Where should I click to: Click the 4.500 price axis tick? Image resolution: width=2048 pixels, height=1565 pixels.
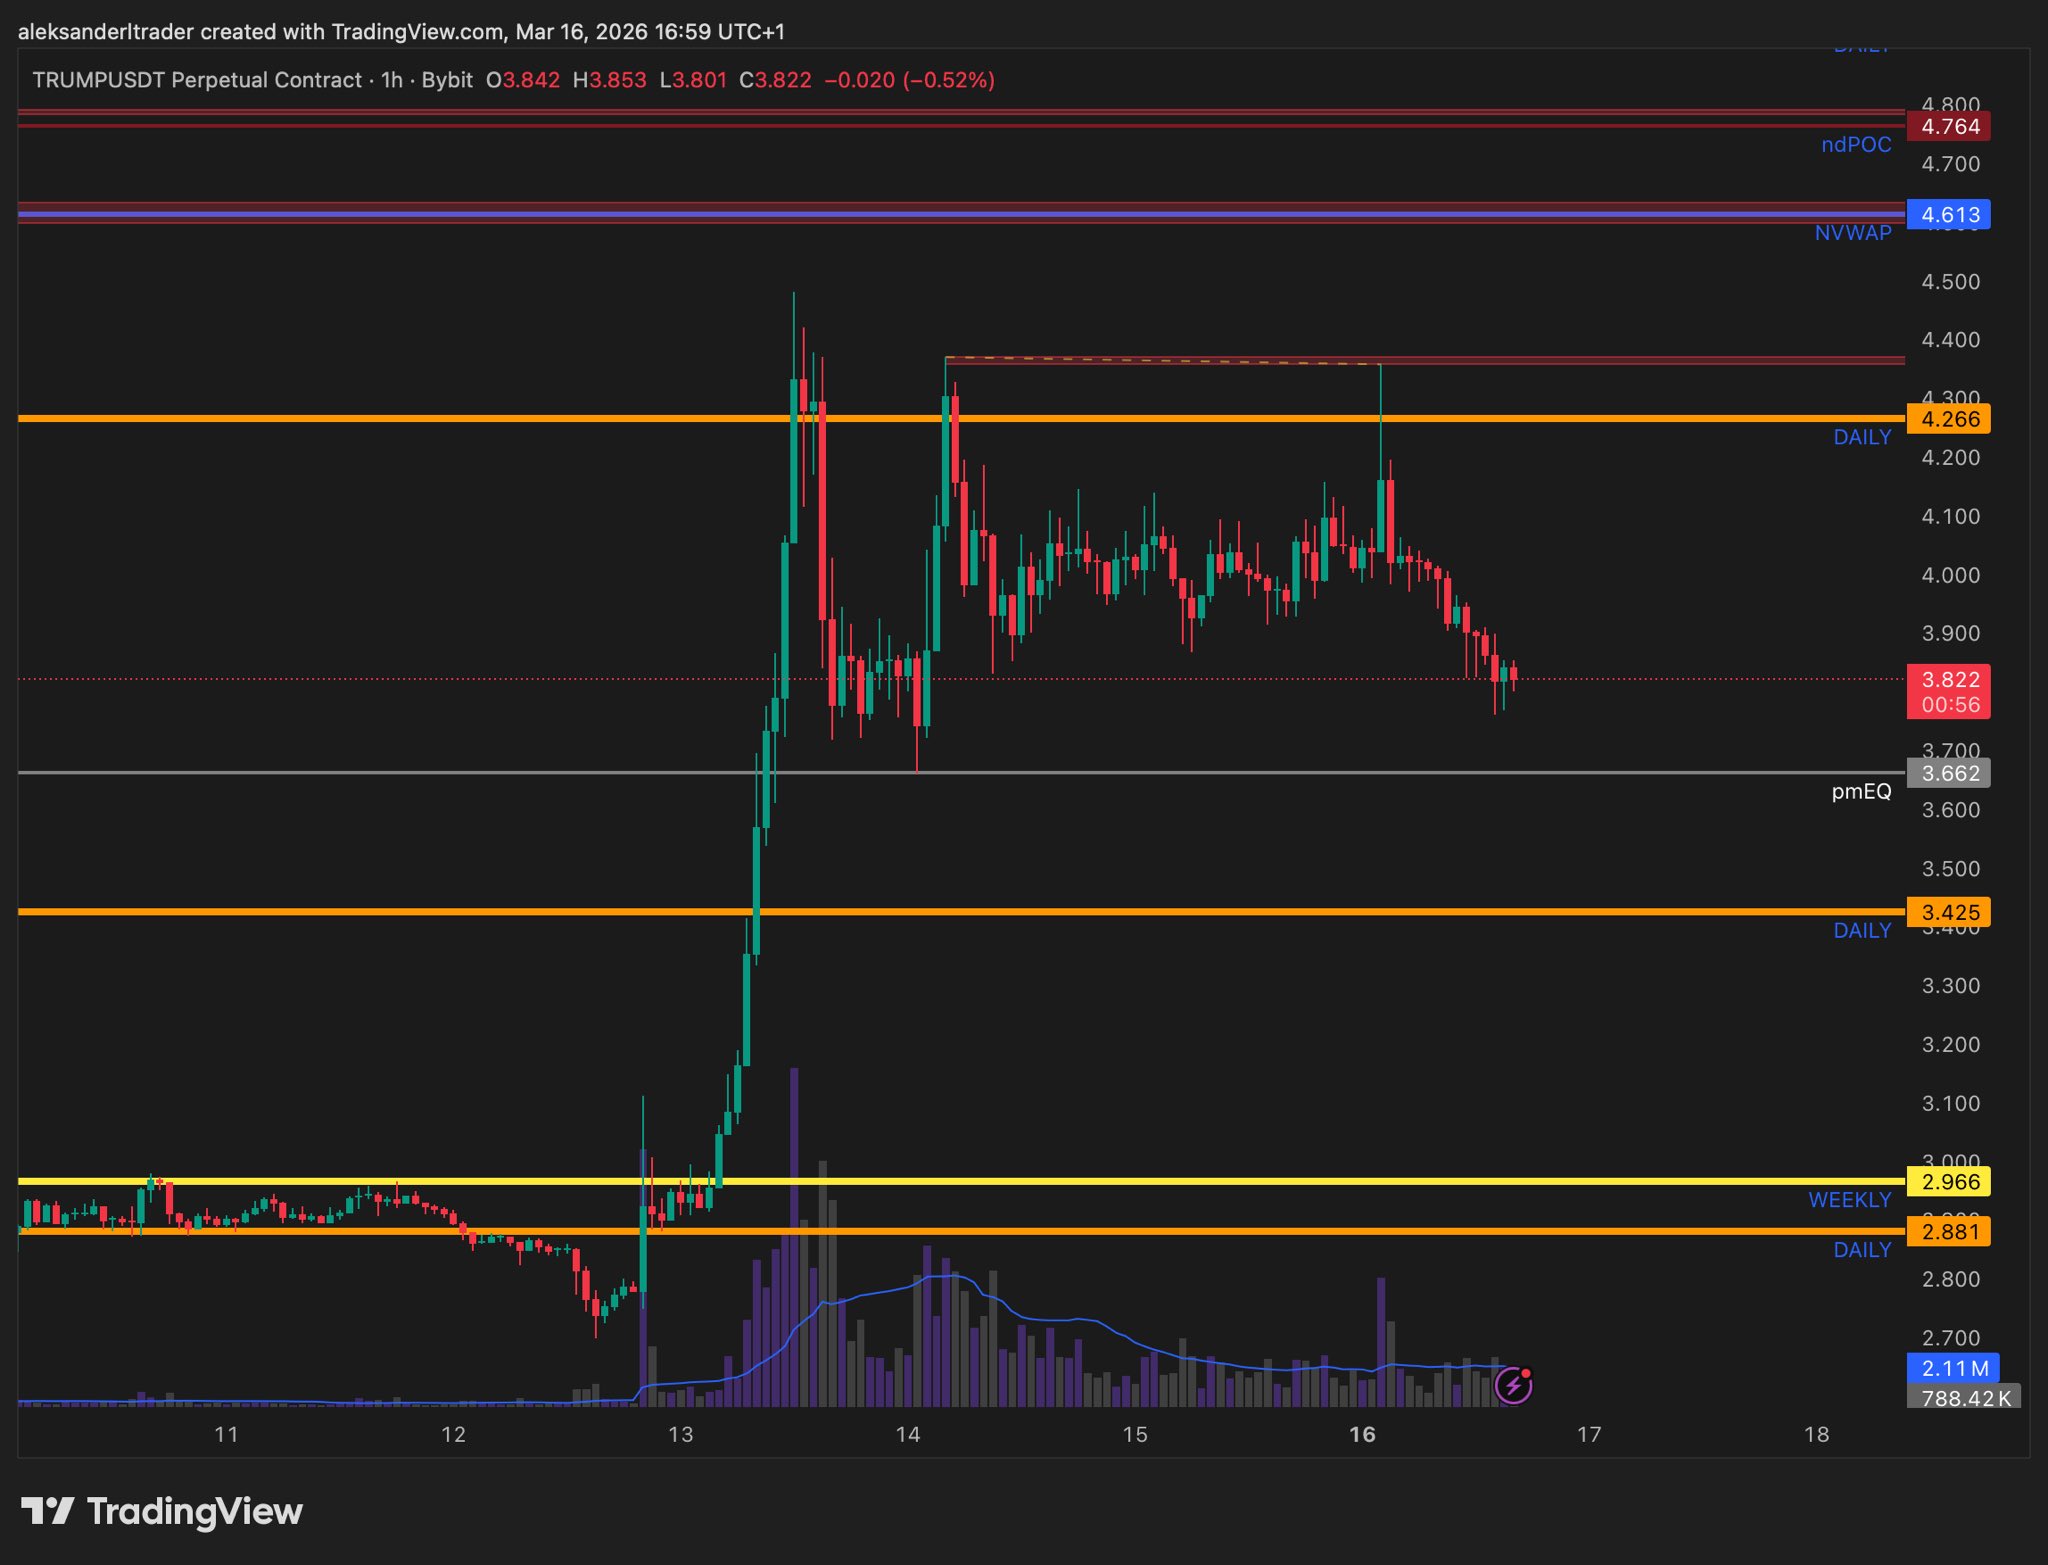(x=1950, y=282)
